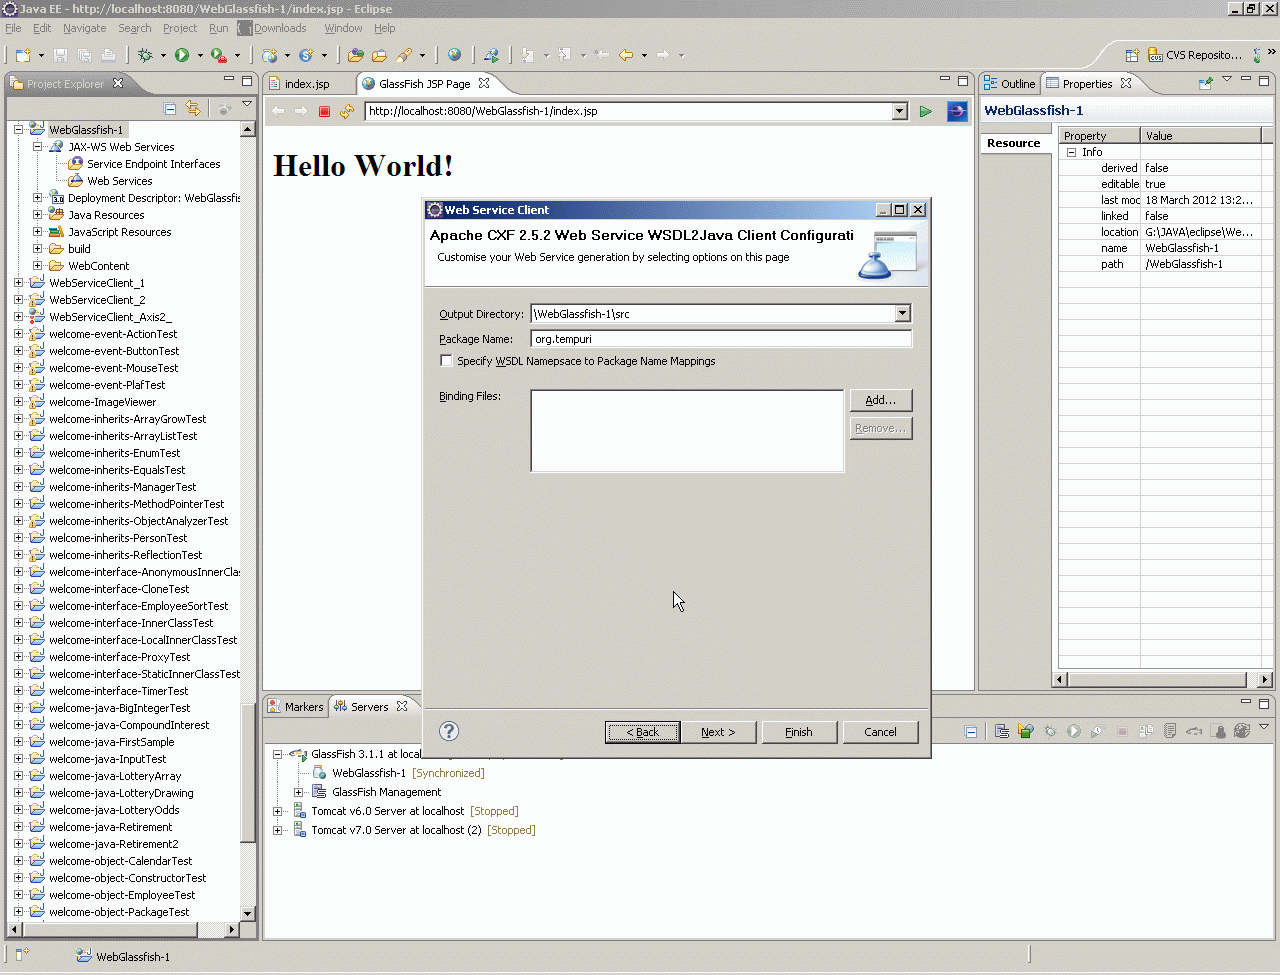Screen dimensions: 1280x975
Task: Click Add... for Binding Files
Action: pos(881,400)
